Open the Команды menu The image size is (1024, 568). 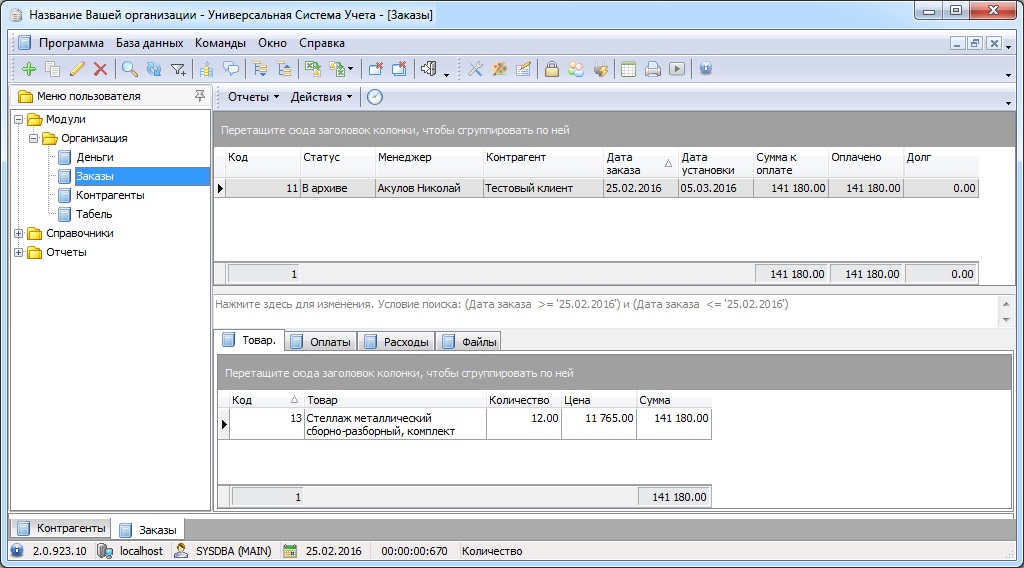tap(220, 43)
